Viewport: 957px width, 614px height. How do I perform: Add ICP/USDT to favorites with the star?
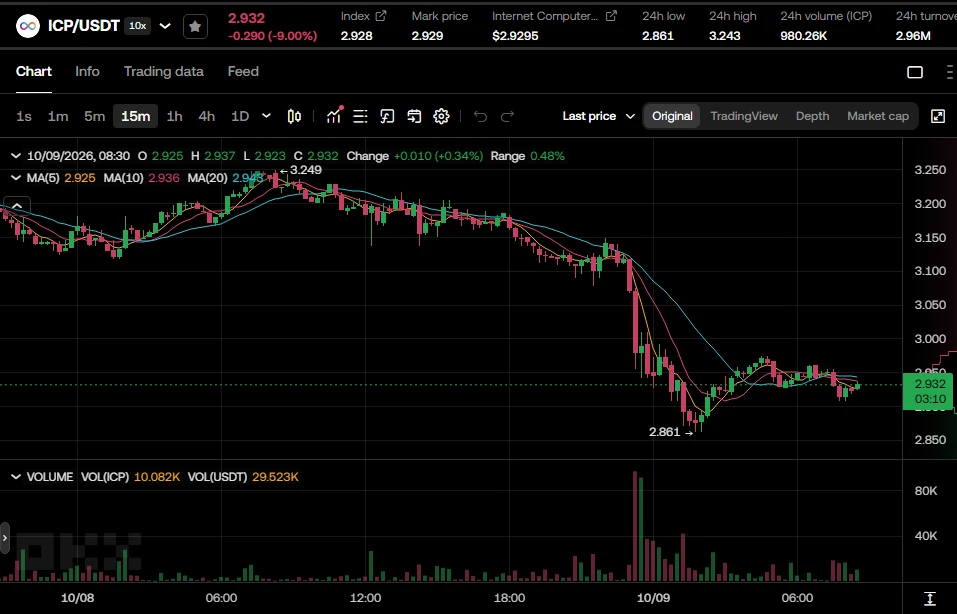[195, 26]
